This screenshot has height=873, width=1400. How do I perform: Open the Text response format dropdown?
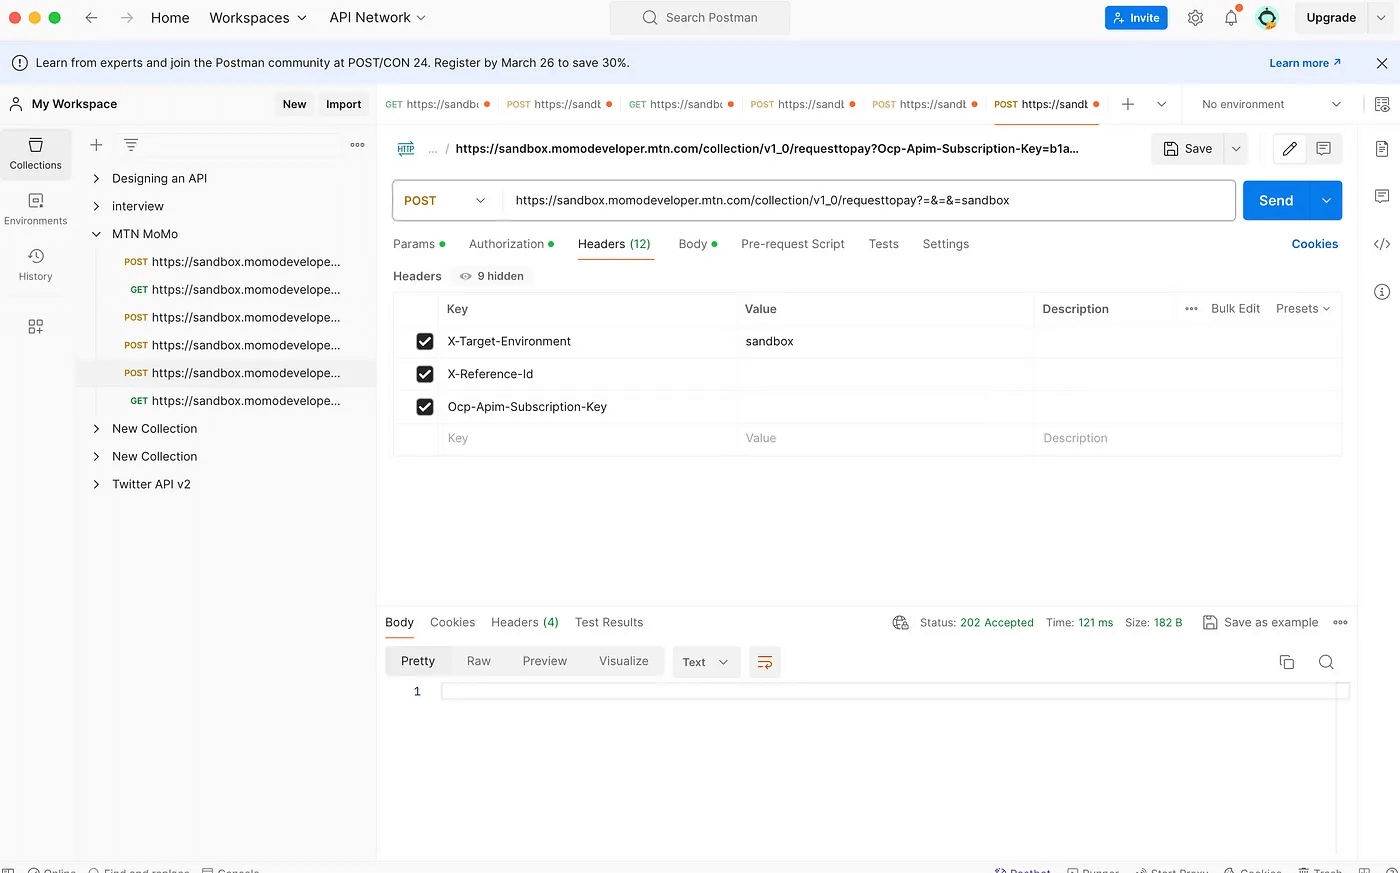pyautogui.click(x=706, y=662)
